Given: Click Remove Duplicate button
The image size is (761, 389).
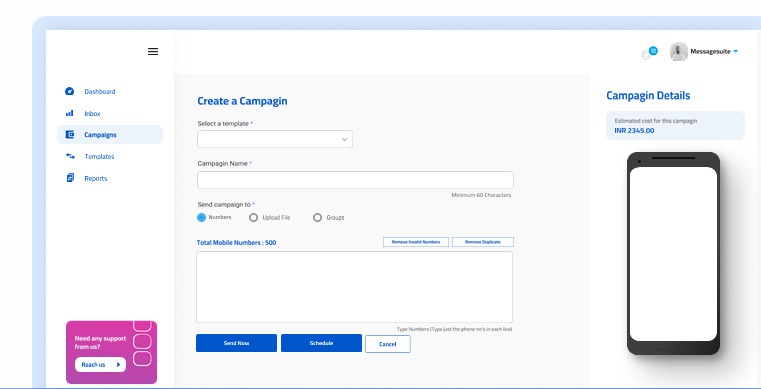Looking at the screenshot, I should [483, 242].
